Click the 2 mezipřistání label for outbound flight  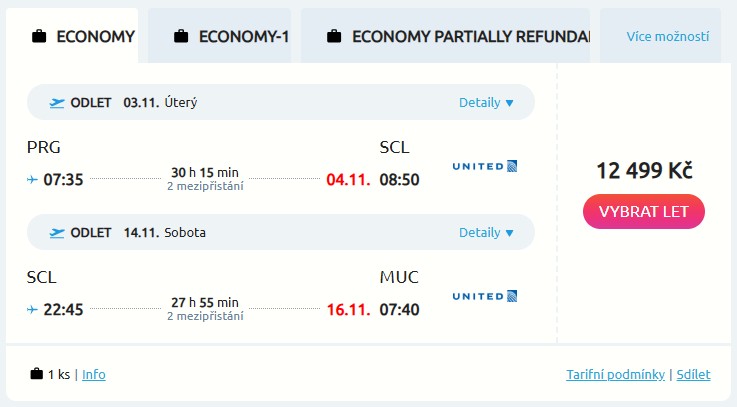(x=205, y=186)
